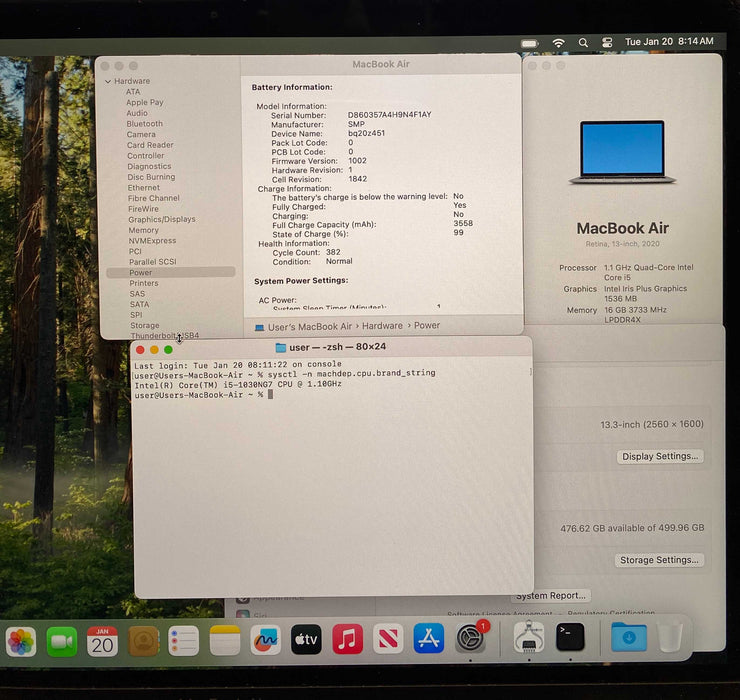Viewport: 740px width, 700px height.
Task: Select Fibre Channel in Hardware sidebar
Action: tap(153, 198)
